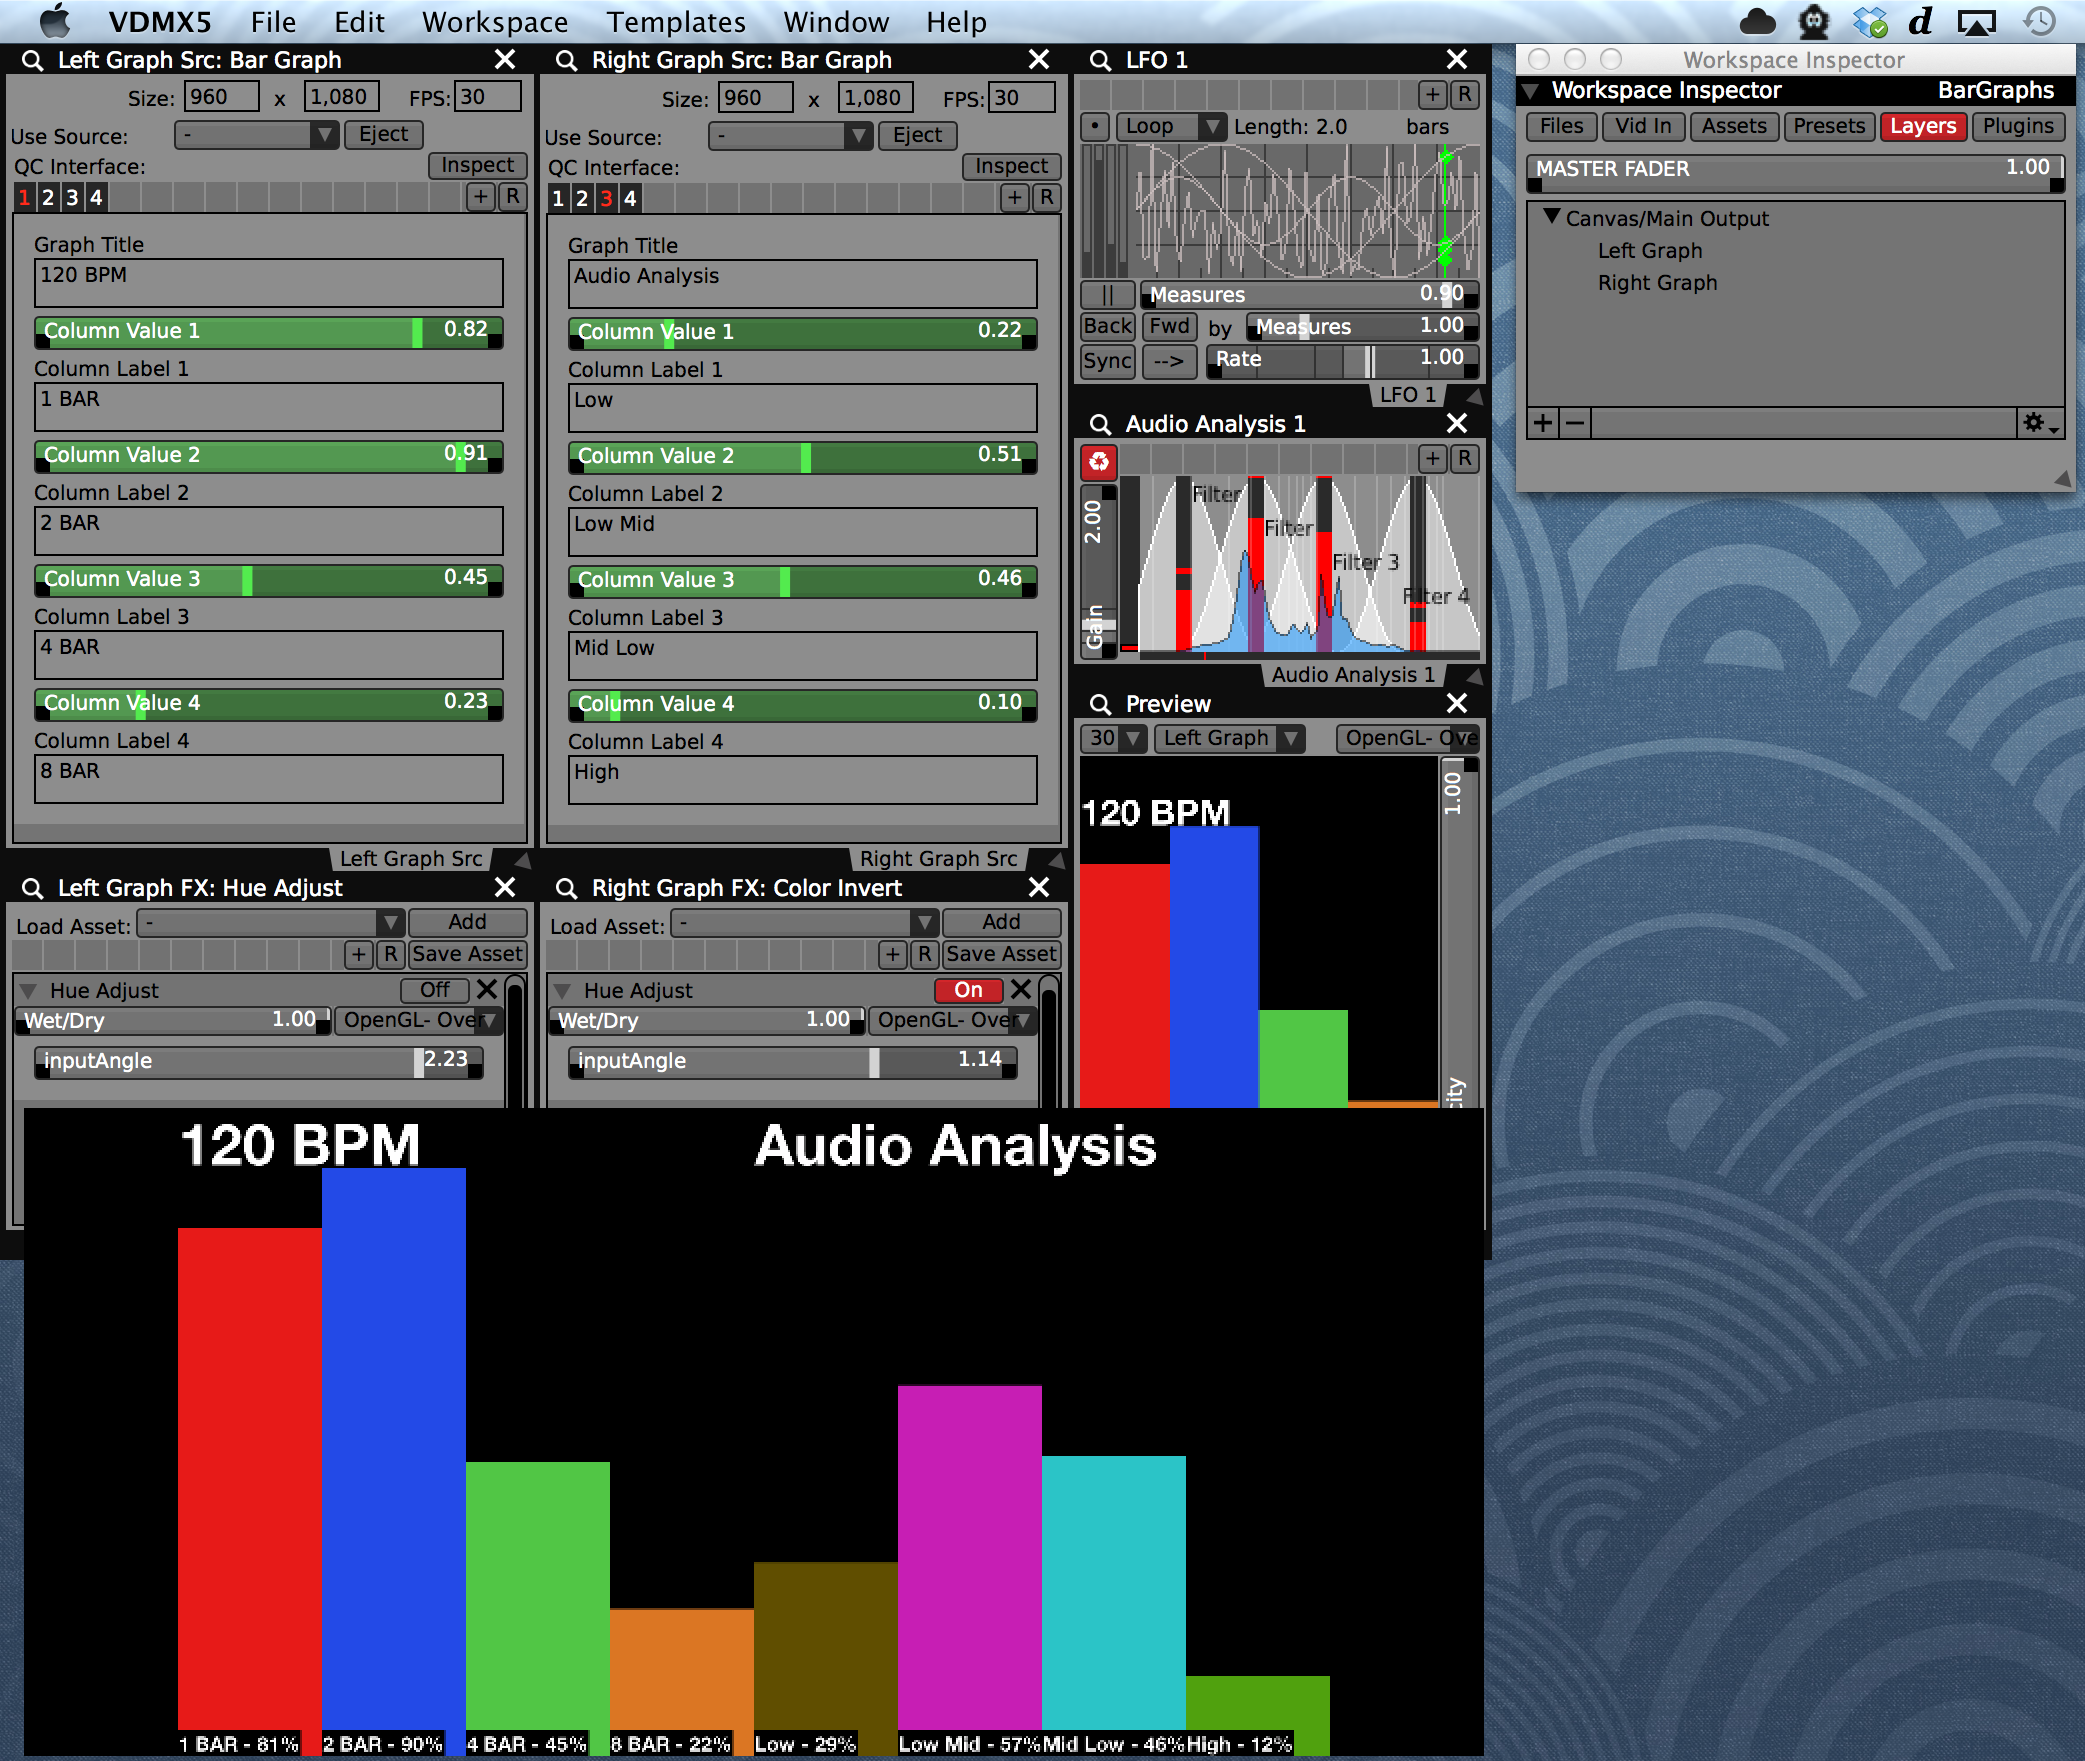
Task: Select preset 2 in Left Graph Src
Action: (47, 197)
